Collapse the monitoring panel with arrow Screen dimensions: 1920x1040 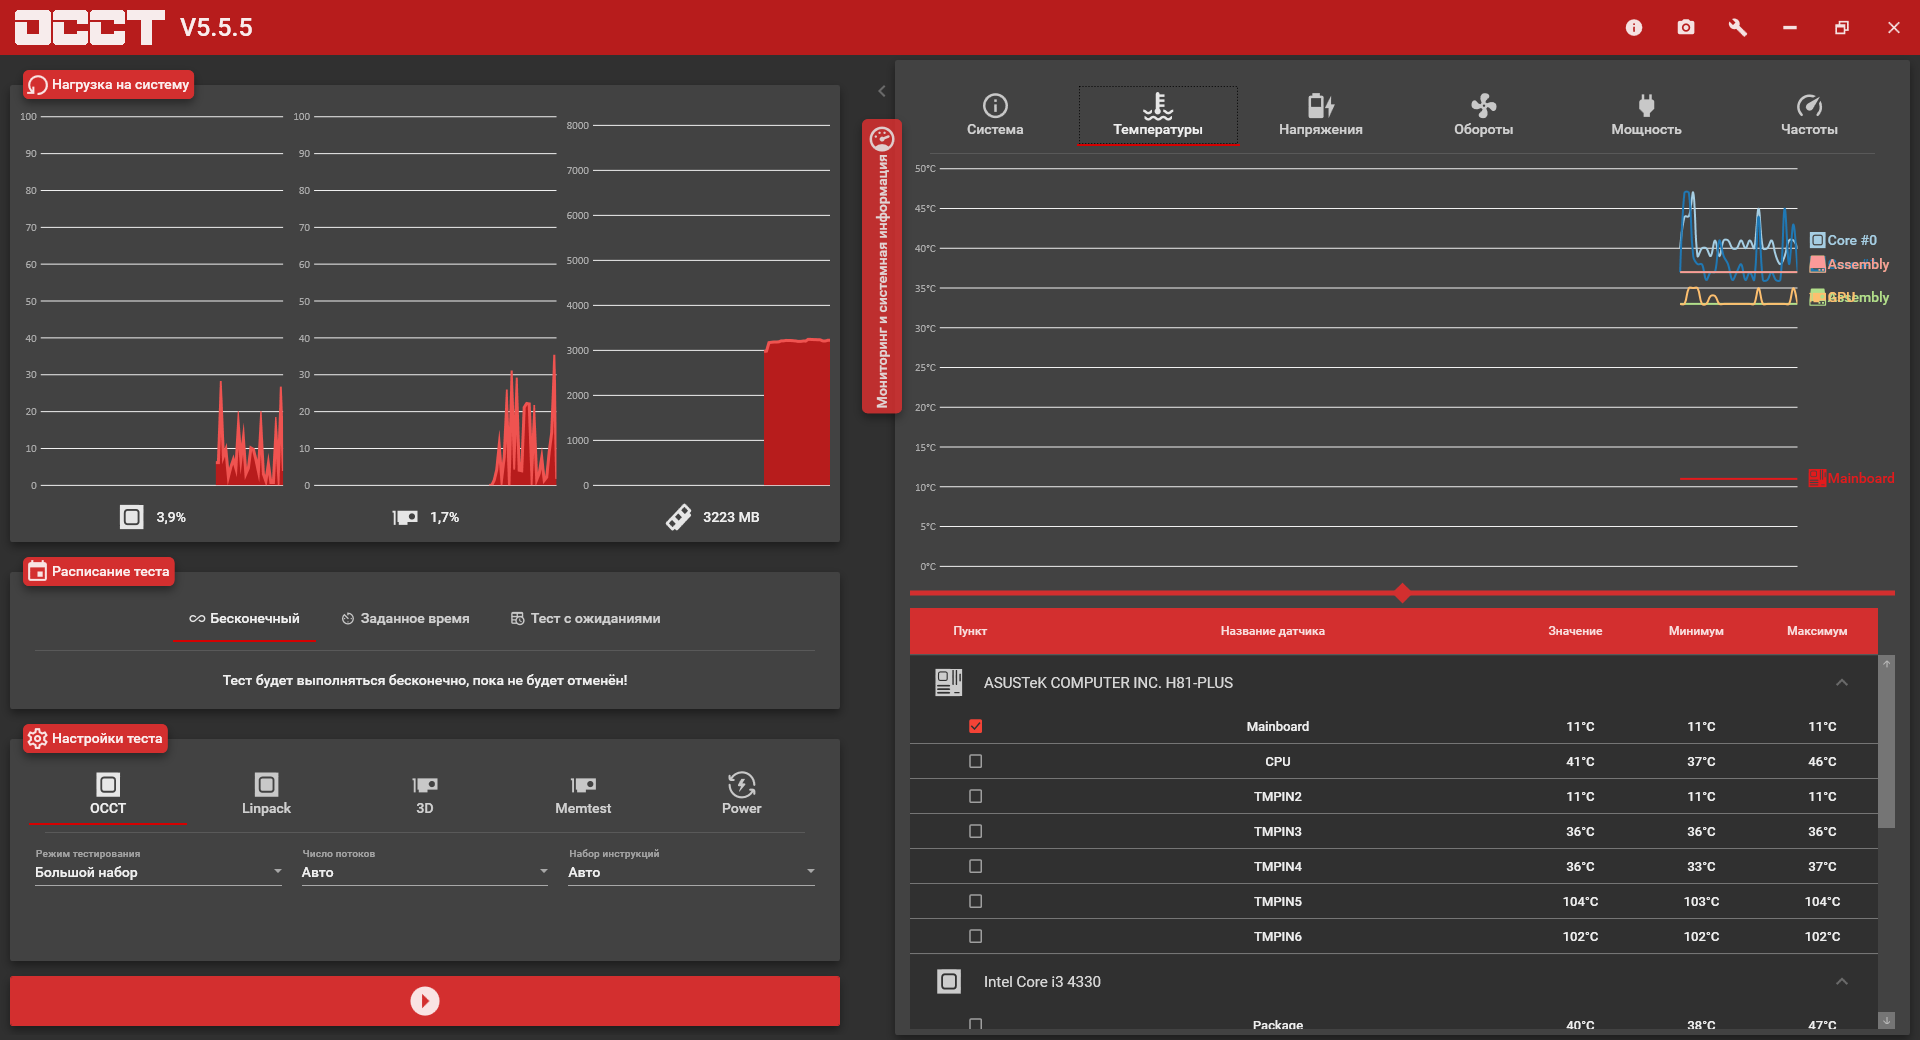[x=882, y=91]
